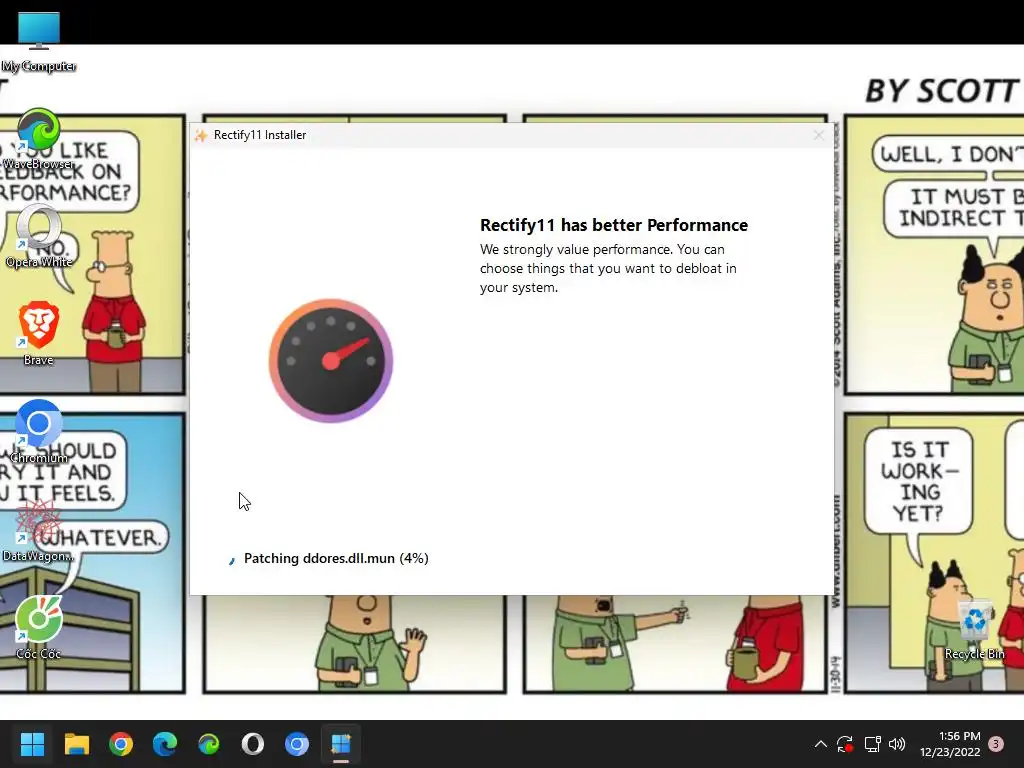Screen dimensions: 1024x768
Task: Open the Windows Start menu
Action: [x=32, y=744]
